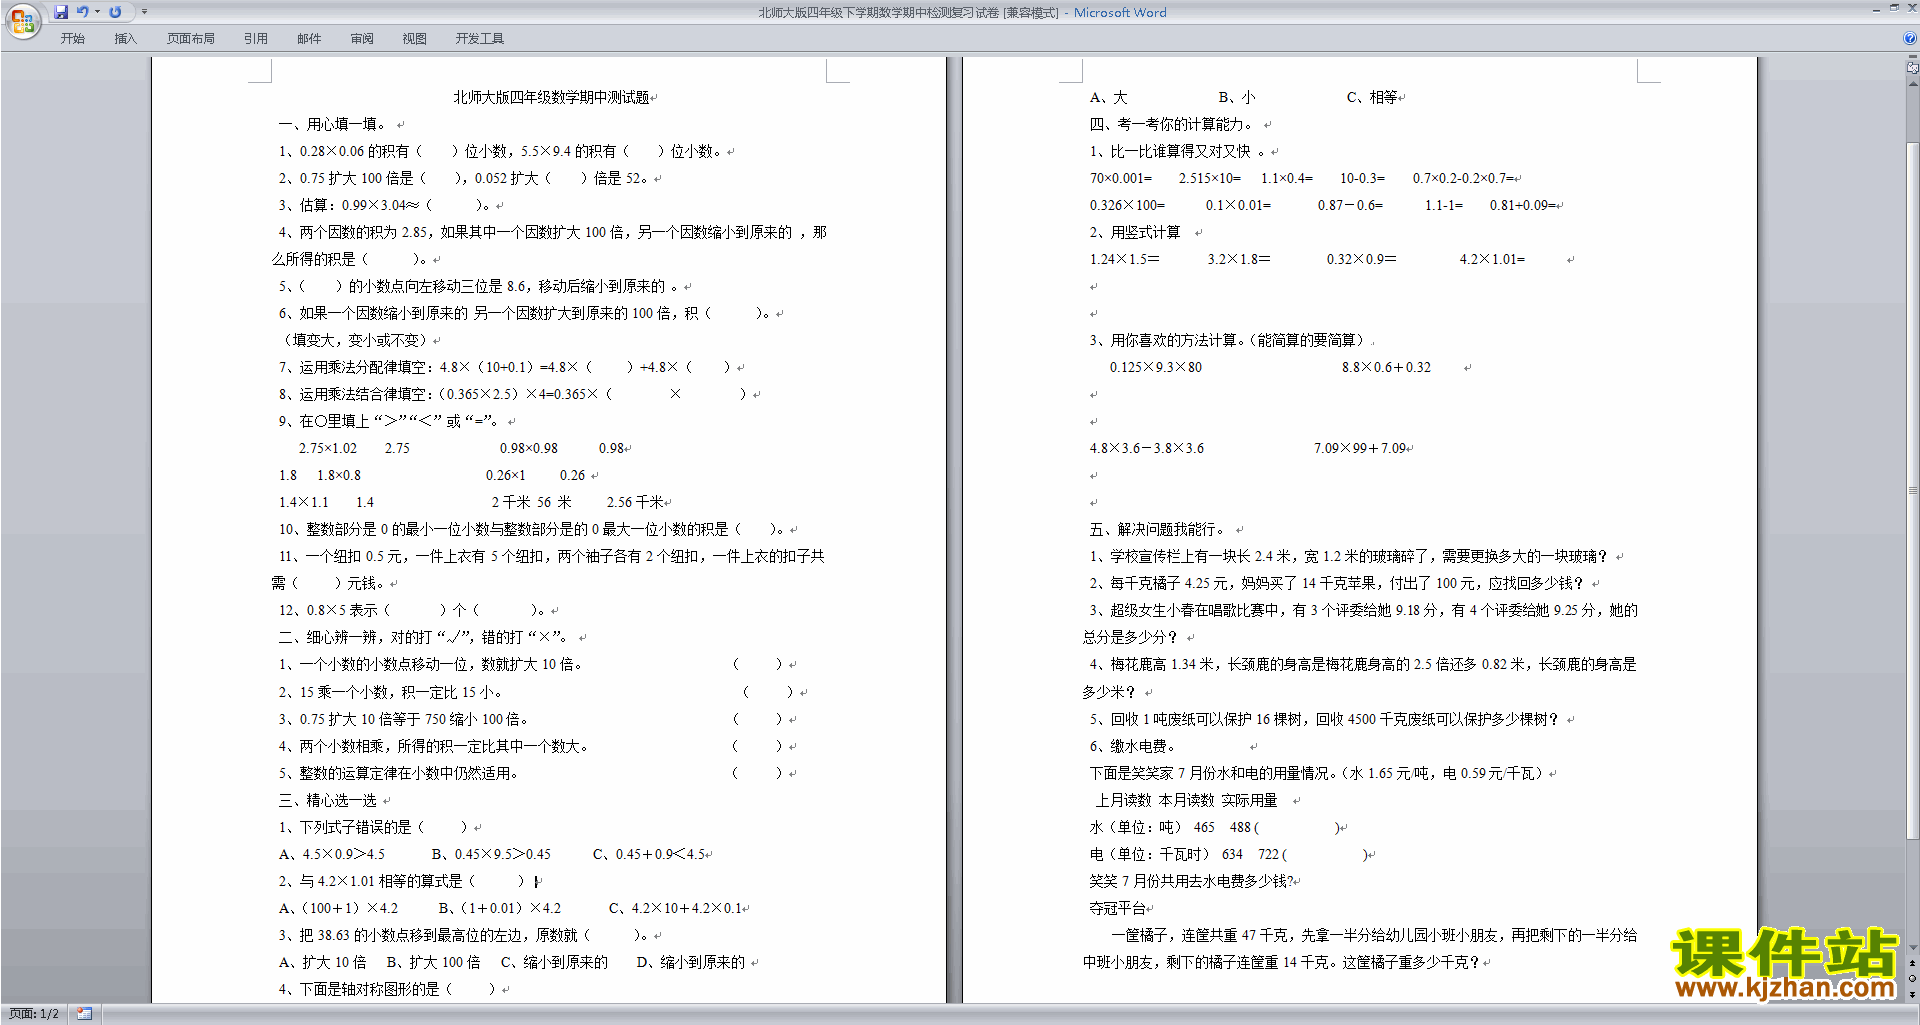
Task: Toggle the ruler display icon
Action: click(x=1912, y=68)
